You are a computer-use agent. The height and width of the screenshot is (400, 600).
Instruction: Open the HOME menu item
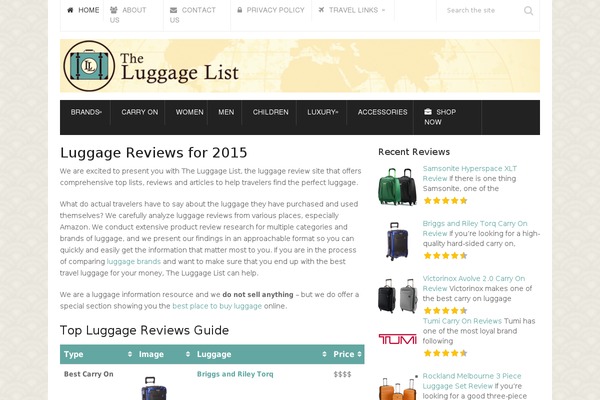(x=83, y=10)
